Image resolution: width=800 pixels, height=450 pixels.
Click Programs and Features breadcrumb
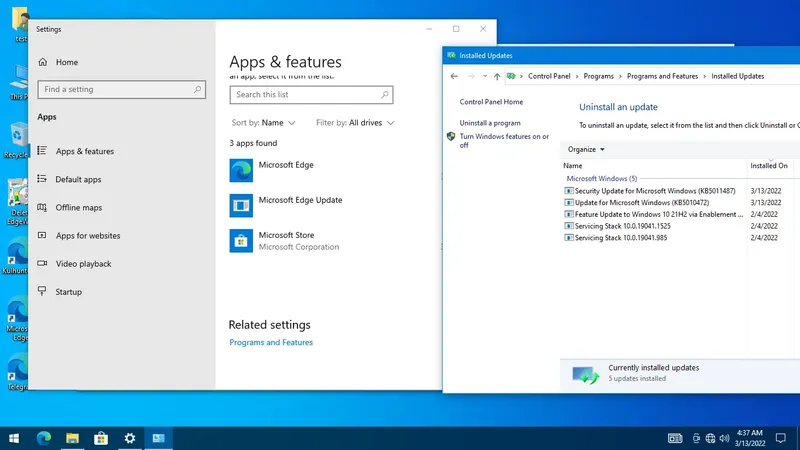662,76
